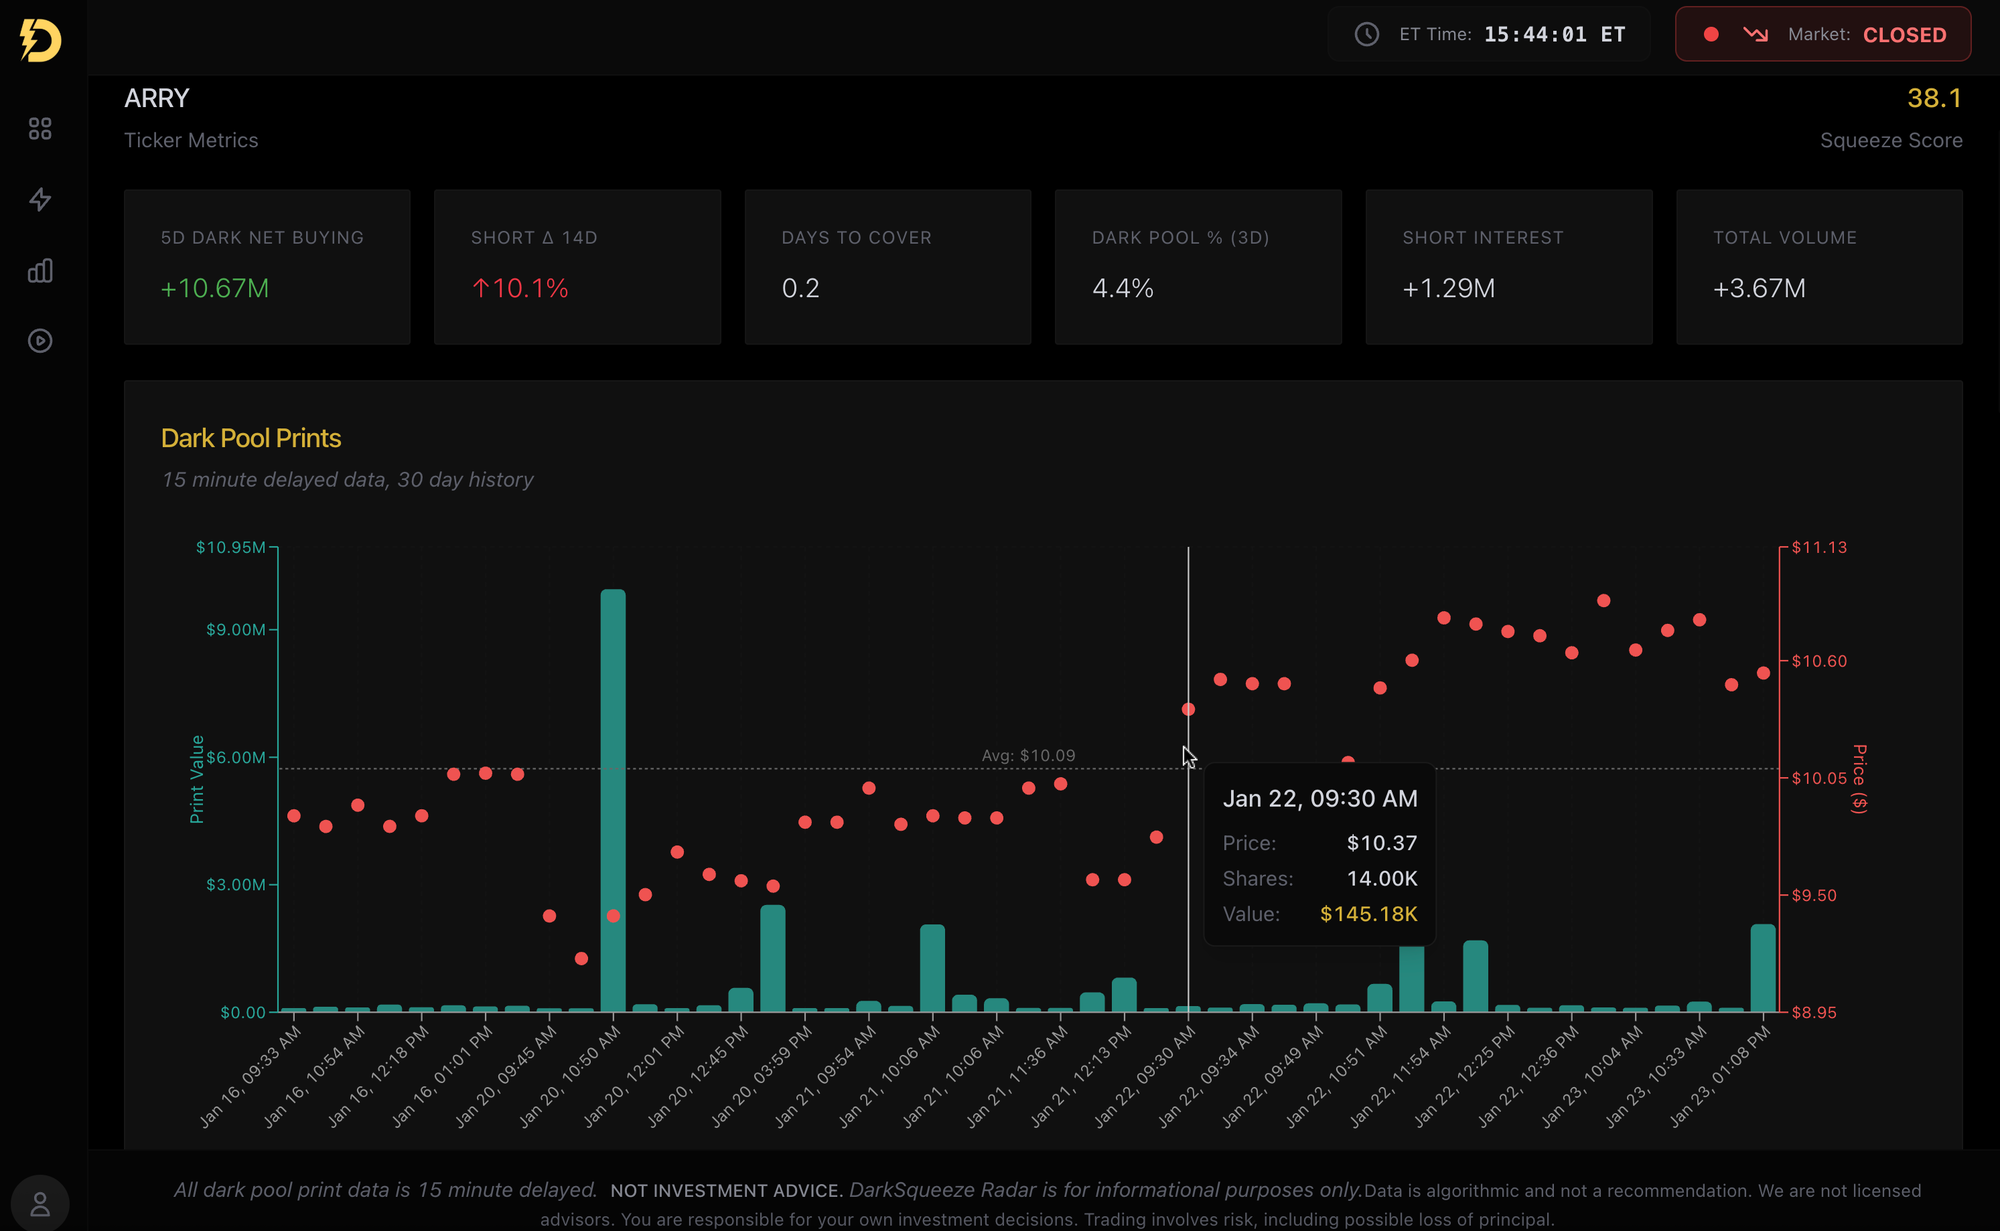
Task: Open the dashboard grid icon in sidebar
Action: (x=40, y=129)
